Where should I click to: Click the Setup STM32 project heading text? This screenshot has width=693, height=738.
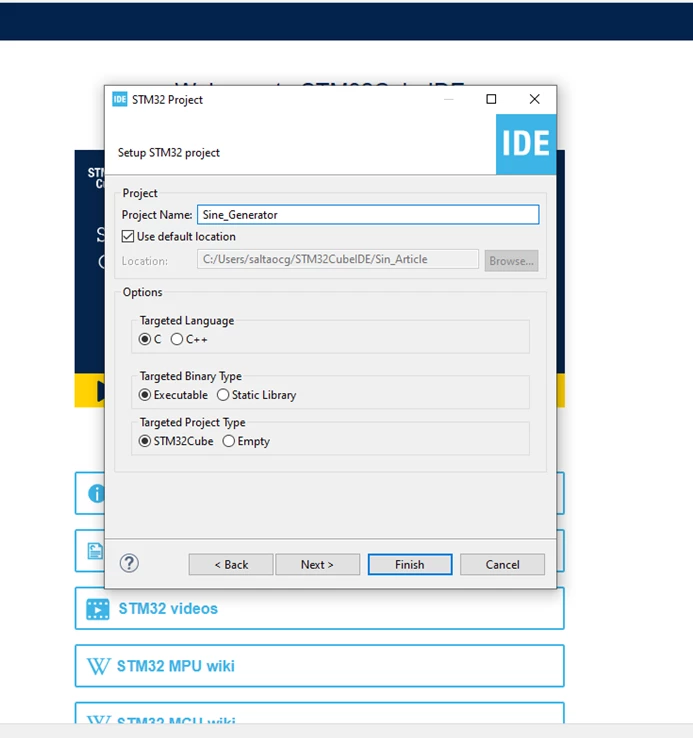(169, 153)
